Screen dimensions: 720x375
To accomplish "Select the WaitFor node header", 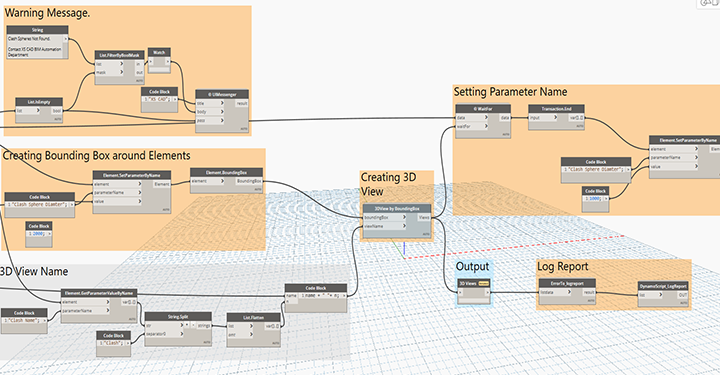I will click(x=483, y=109).
